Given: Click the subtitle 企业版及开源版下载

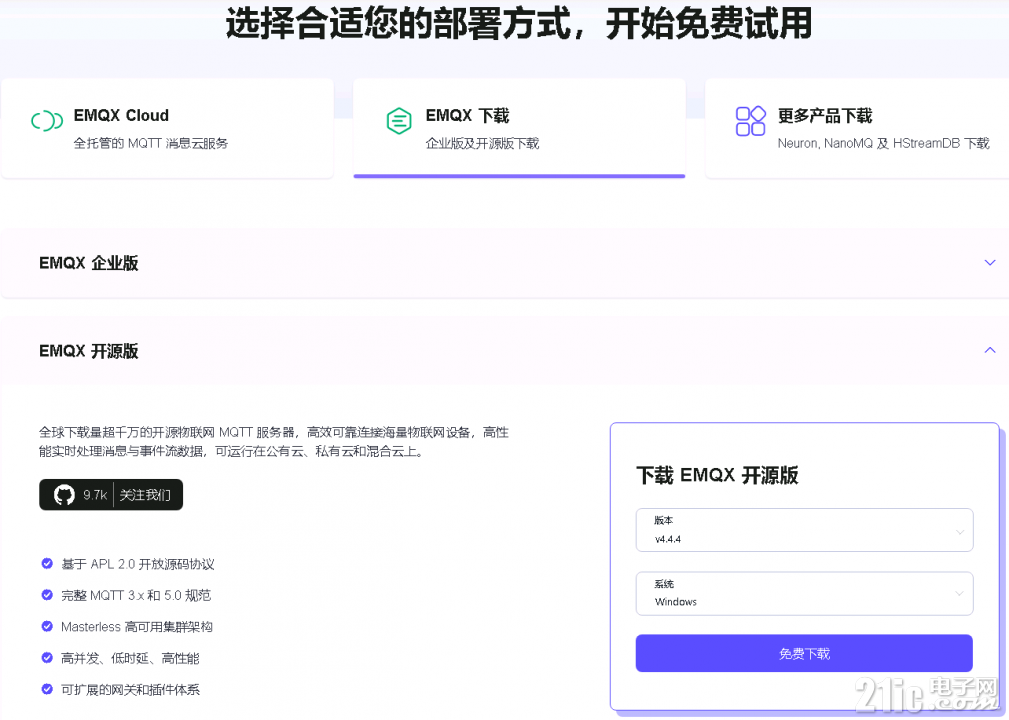Looking at the screenshot, I should pyautogui.click(x=482, y=143).
